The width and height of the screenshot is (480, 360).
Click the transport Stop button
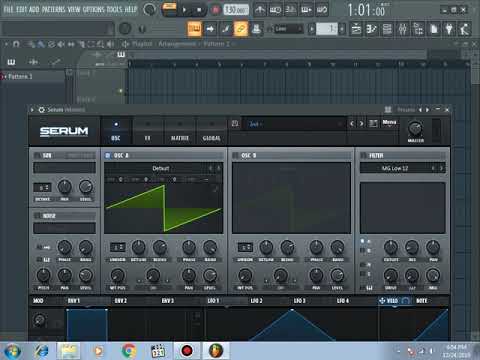tap(199, 10)
